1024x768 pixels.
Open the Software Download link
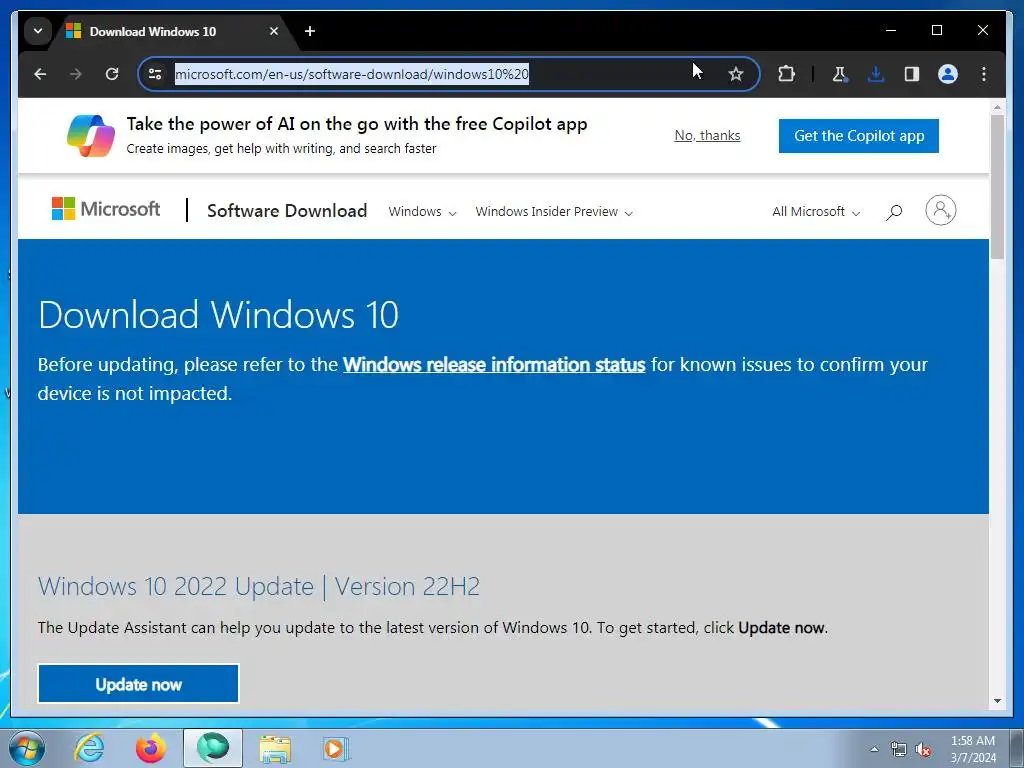tap(287, 210)
